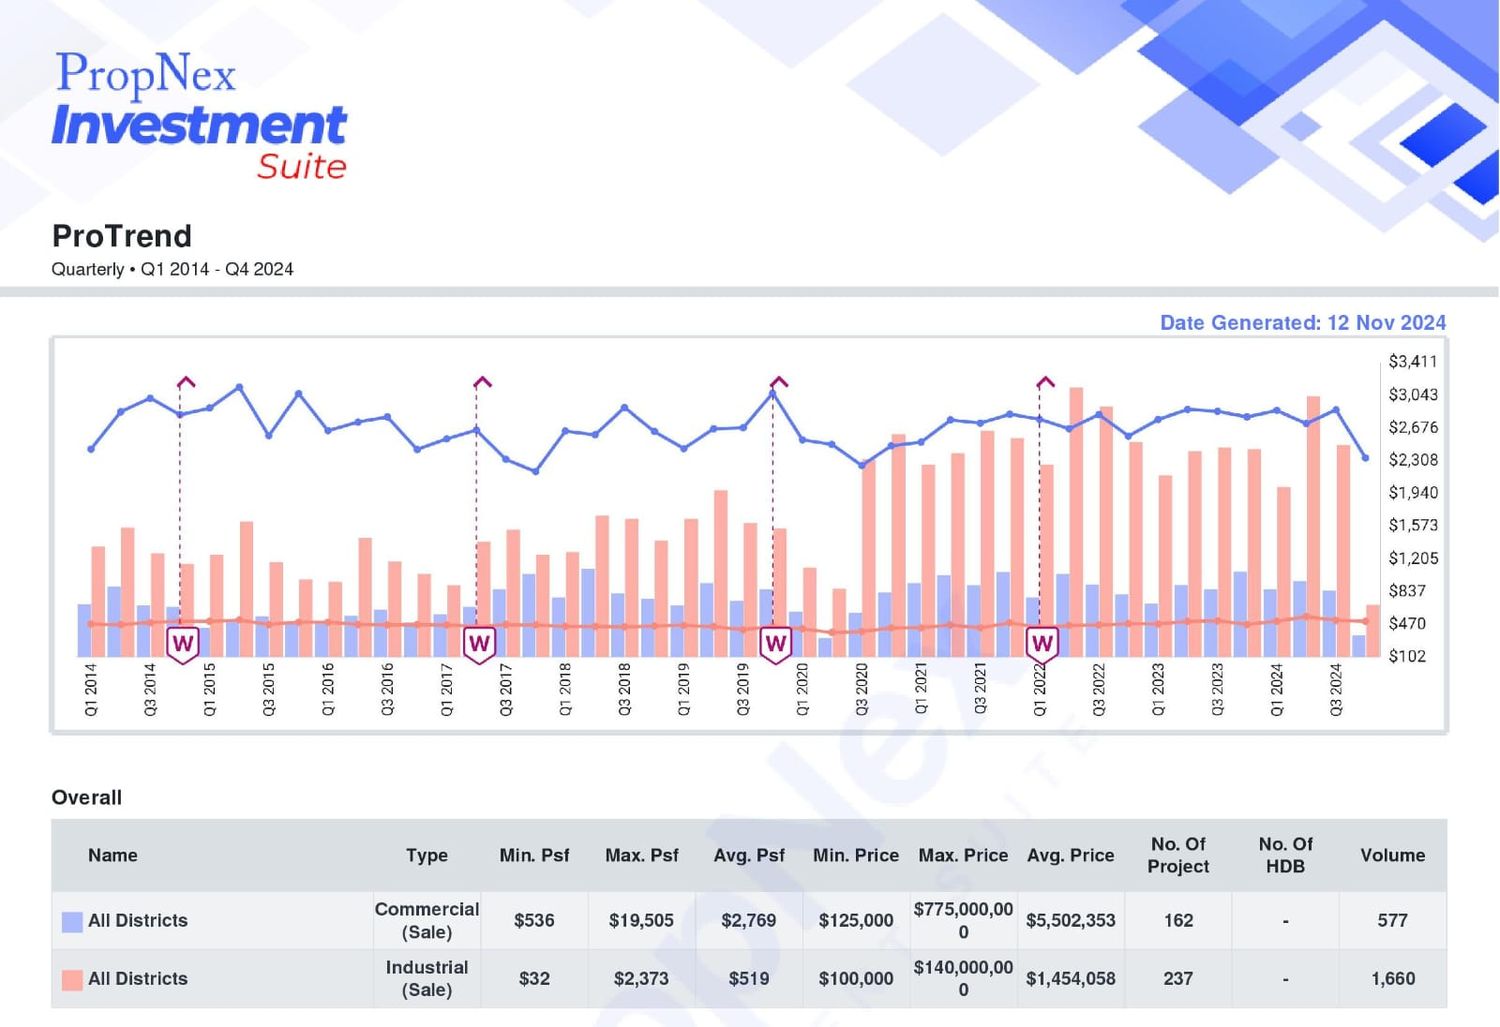
Task: Click the tallest salmon bar near Q3 2022
Action: tap(1076, 522)
